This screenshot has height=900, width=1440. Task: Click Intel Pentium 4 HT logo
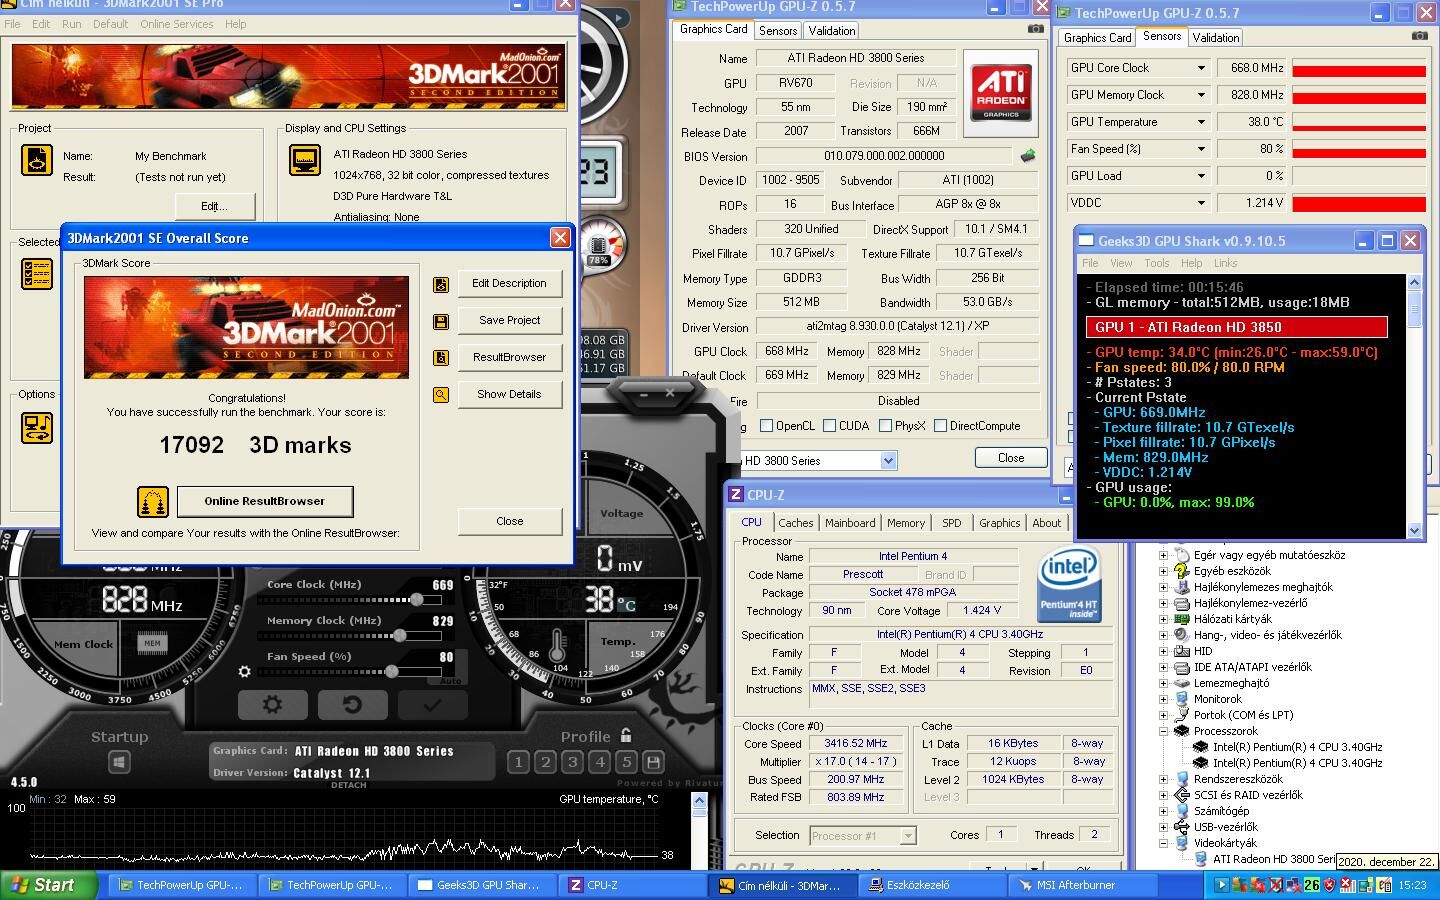pos(1069,584)
